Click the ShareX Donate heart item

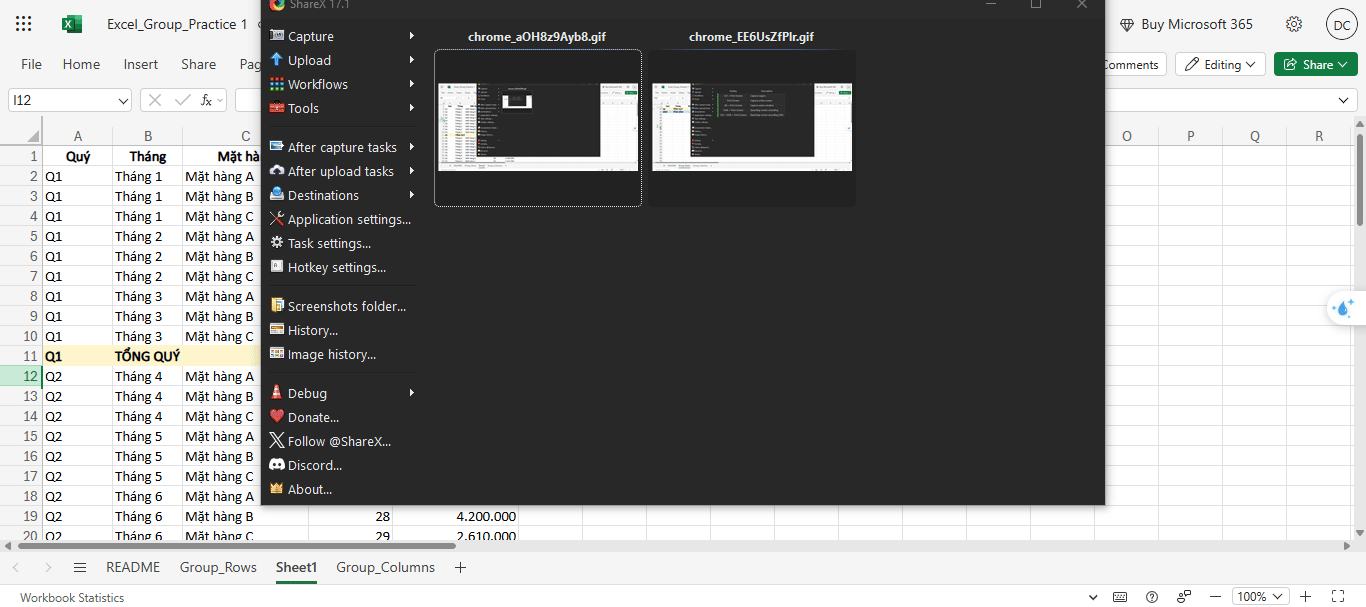[x=342, y=417]
